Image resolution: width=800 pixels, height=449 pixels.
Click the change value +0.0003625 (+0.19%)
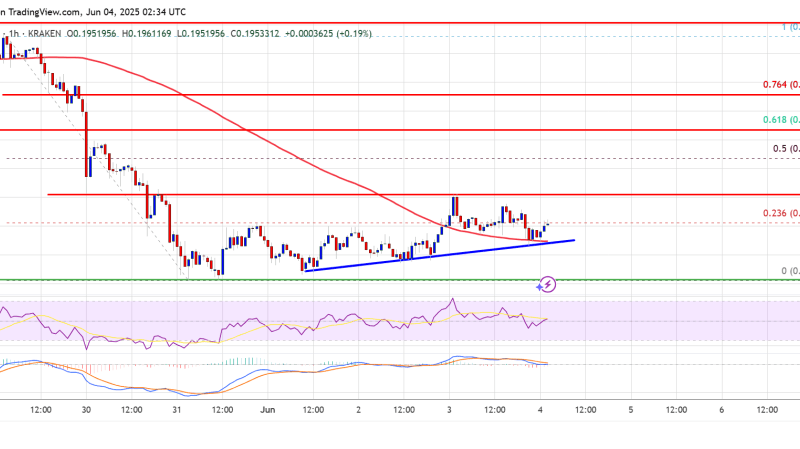[x=328, y=34]
